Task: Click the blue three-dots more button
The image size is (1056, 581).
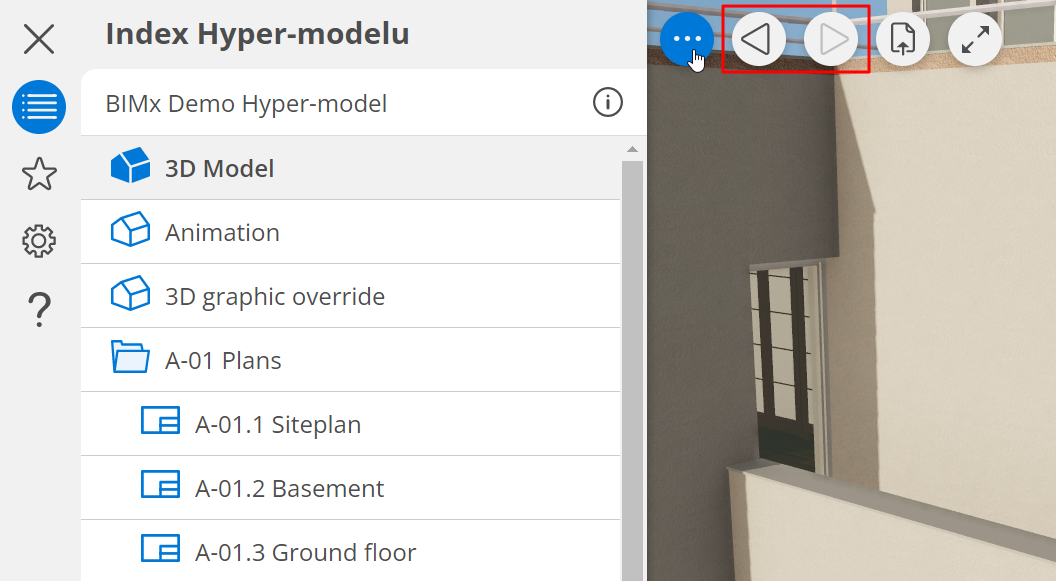Action: point(686,38)
